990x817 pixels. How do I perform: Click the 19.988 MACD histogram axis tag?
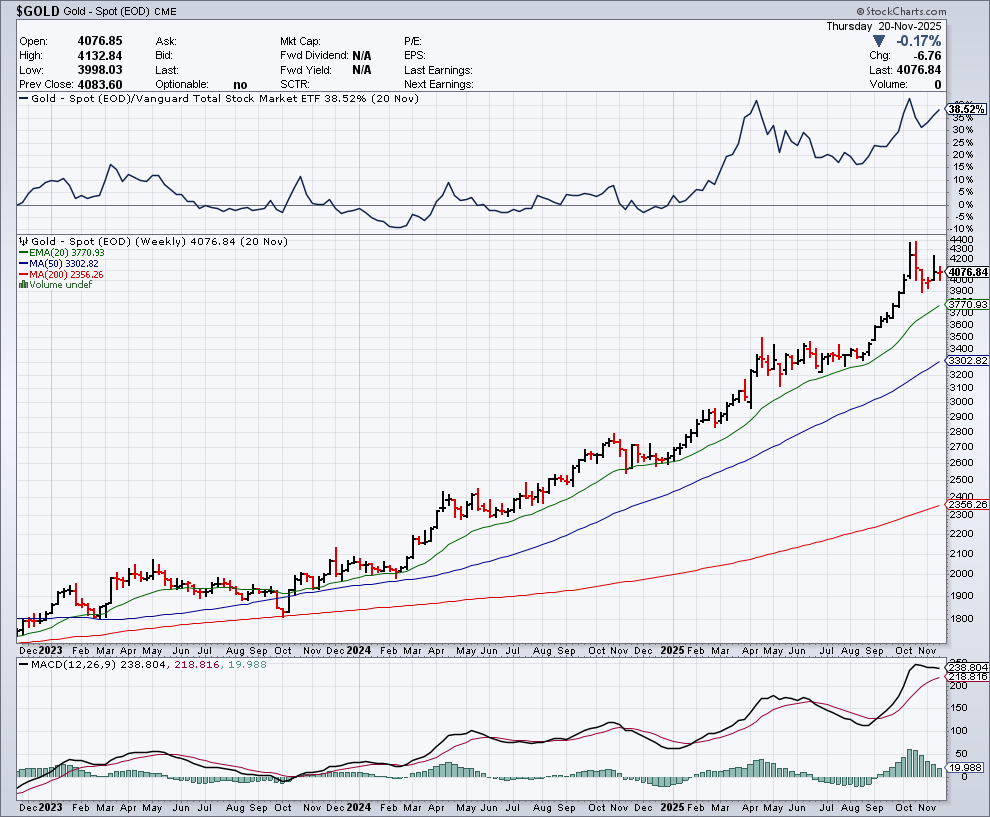(967, 768)
